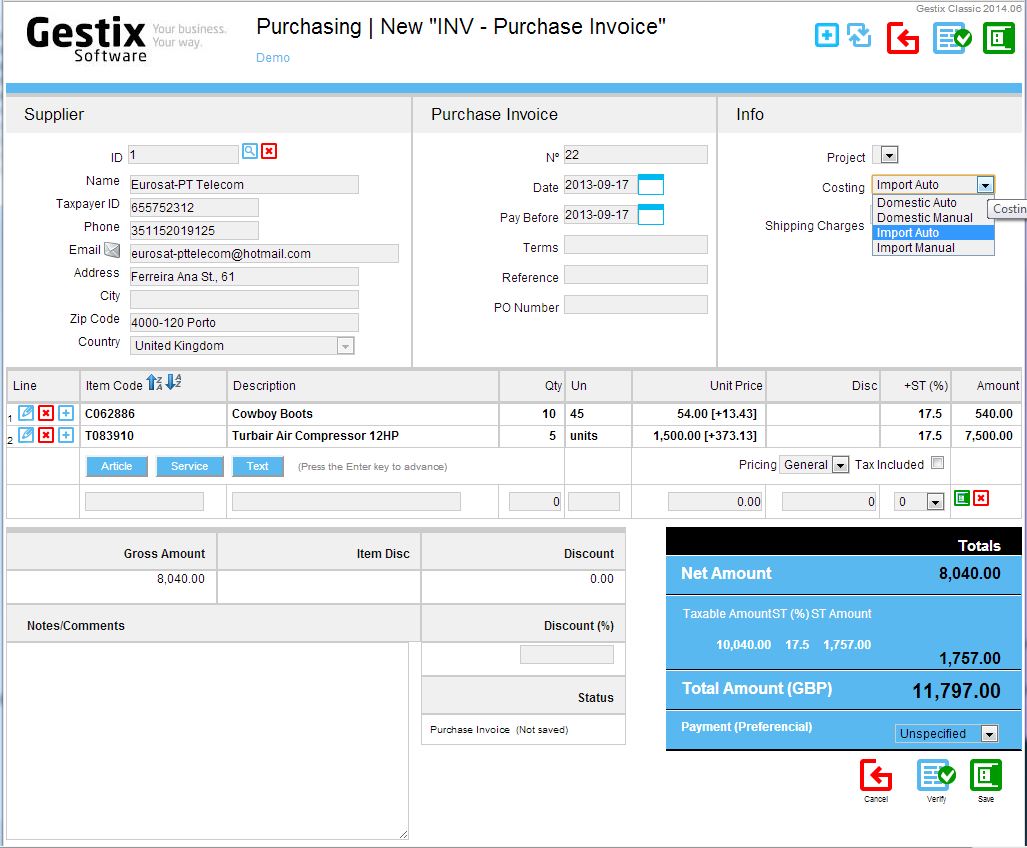1027x848 pixels.
Task: Click the Reference input field
Action: [x=635, y=274]
